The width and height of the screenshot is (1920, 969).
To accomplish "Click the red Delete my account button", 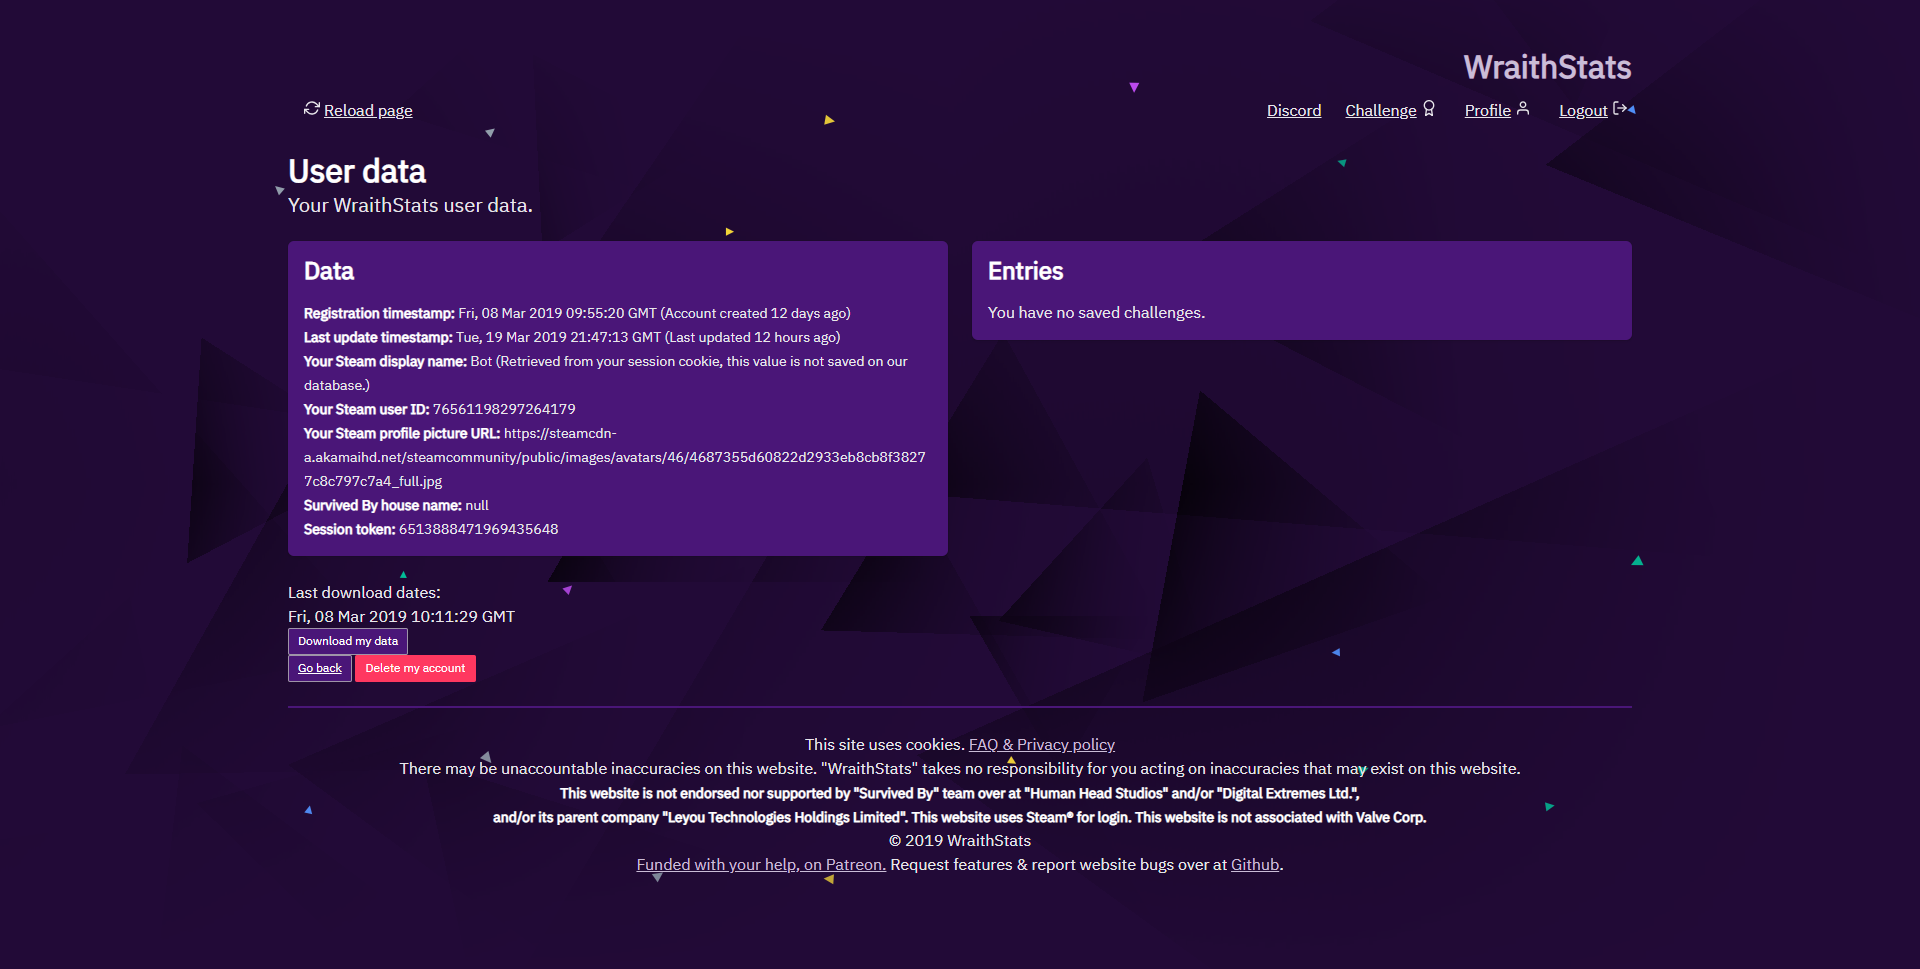I will click(415, 667).
